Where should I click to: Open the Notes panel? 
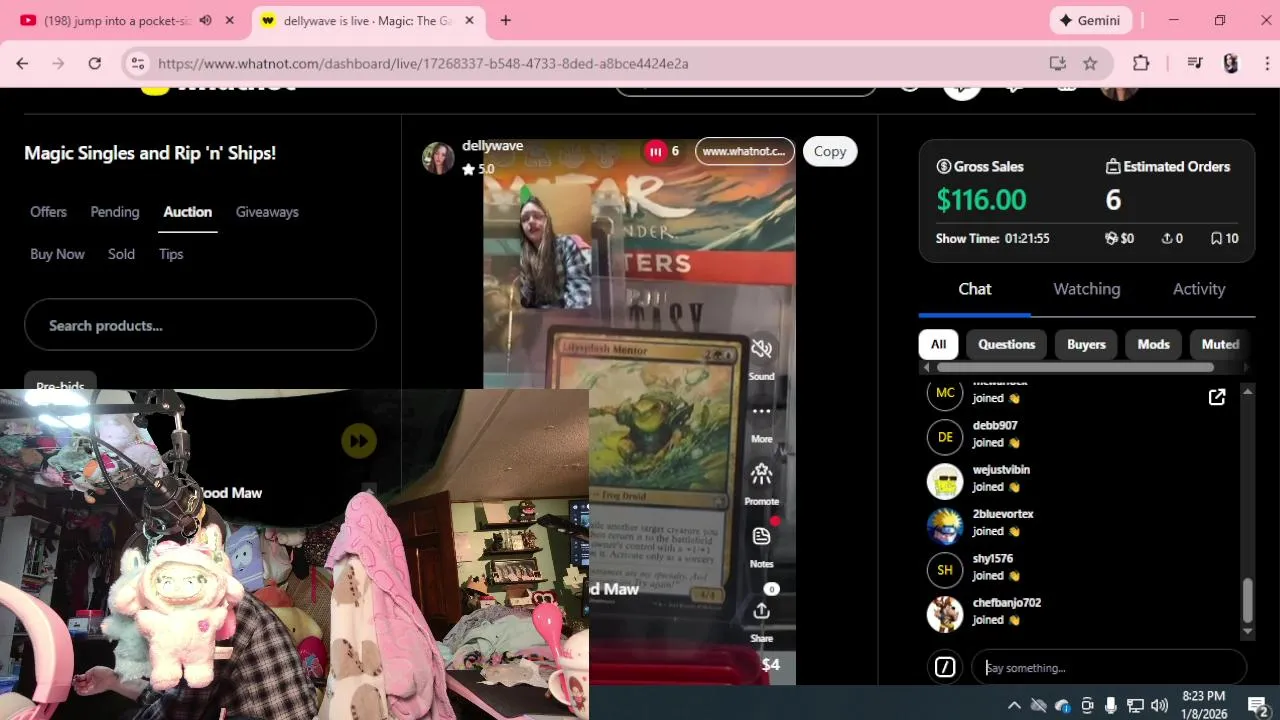(x=761, y=536)
